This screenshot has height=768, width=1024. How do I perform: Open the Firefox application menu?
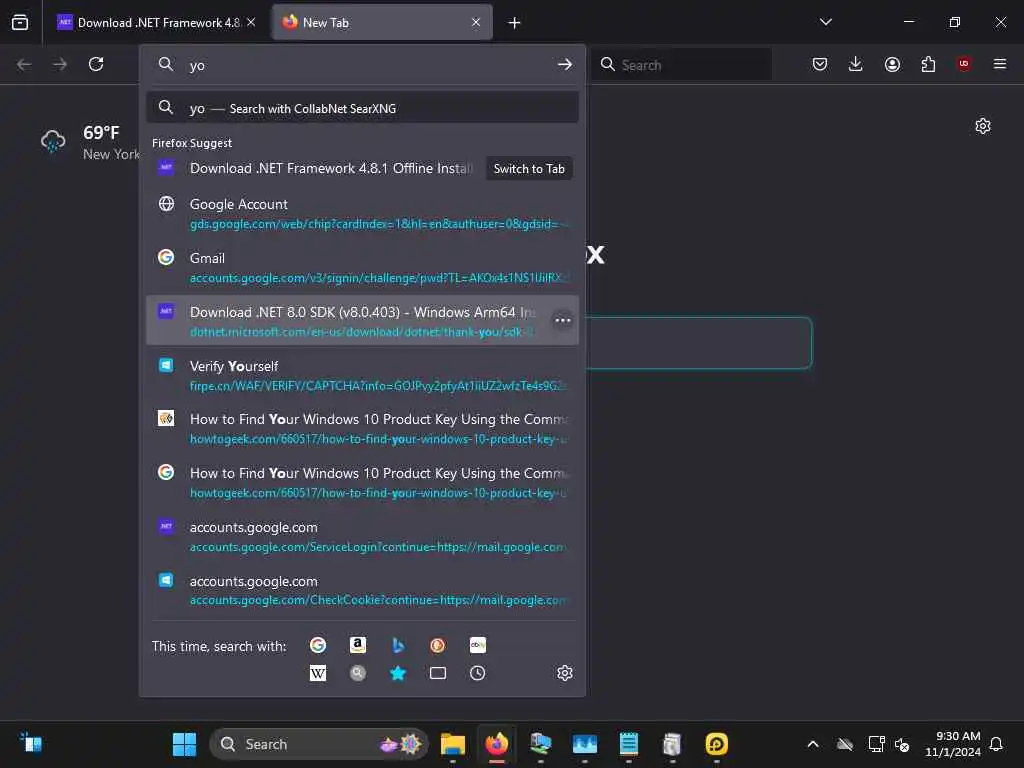pyautogui.click(x=1000, y=64)
